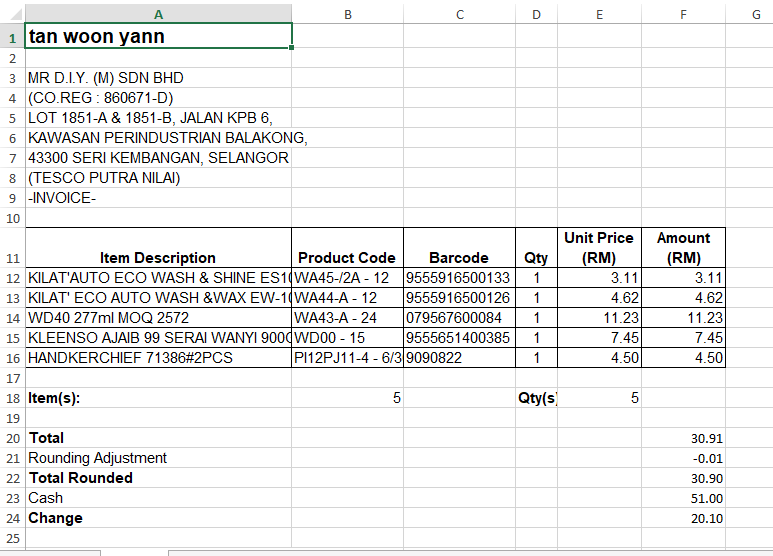This screenshot has height=556, width=773.
Task: Click product code WA44-A - 12
Action: [348, 298]
